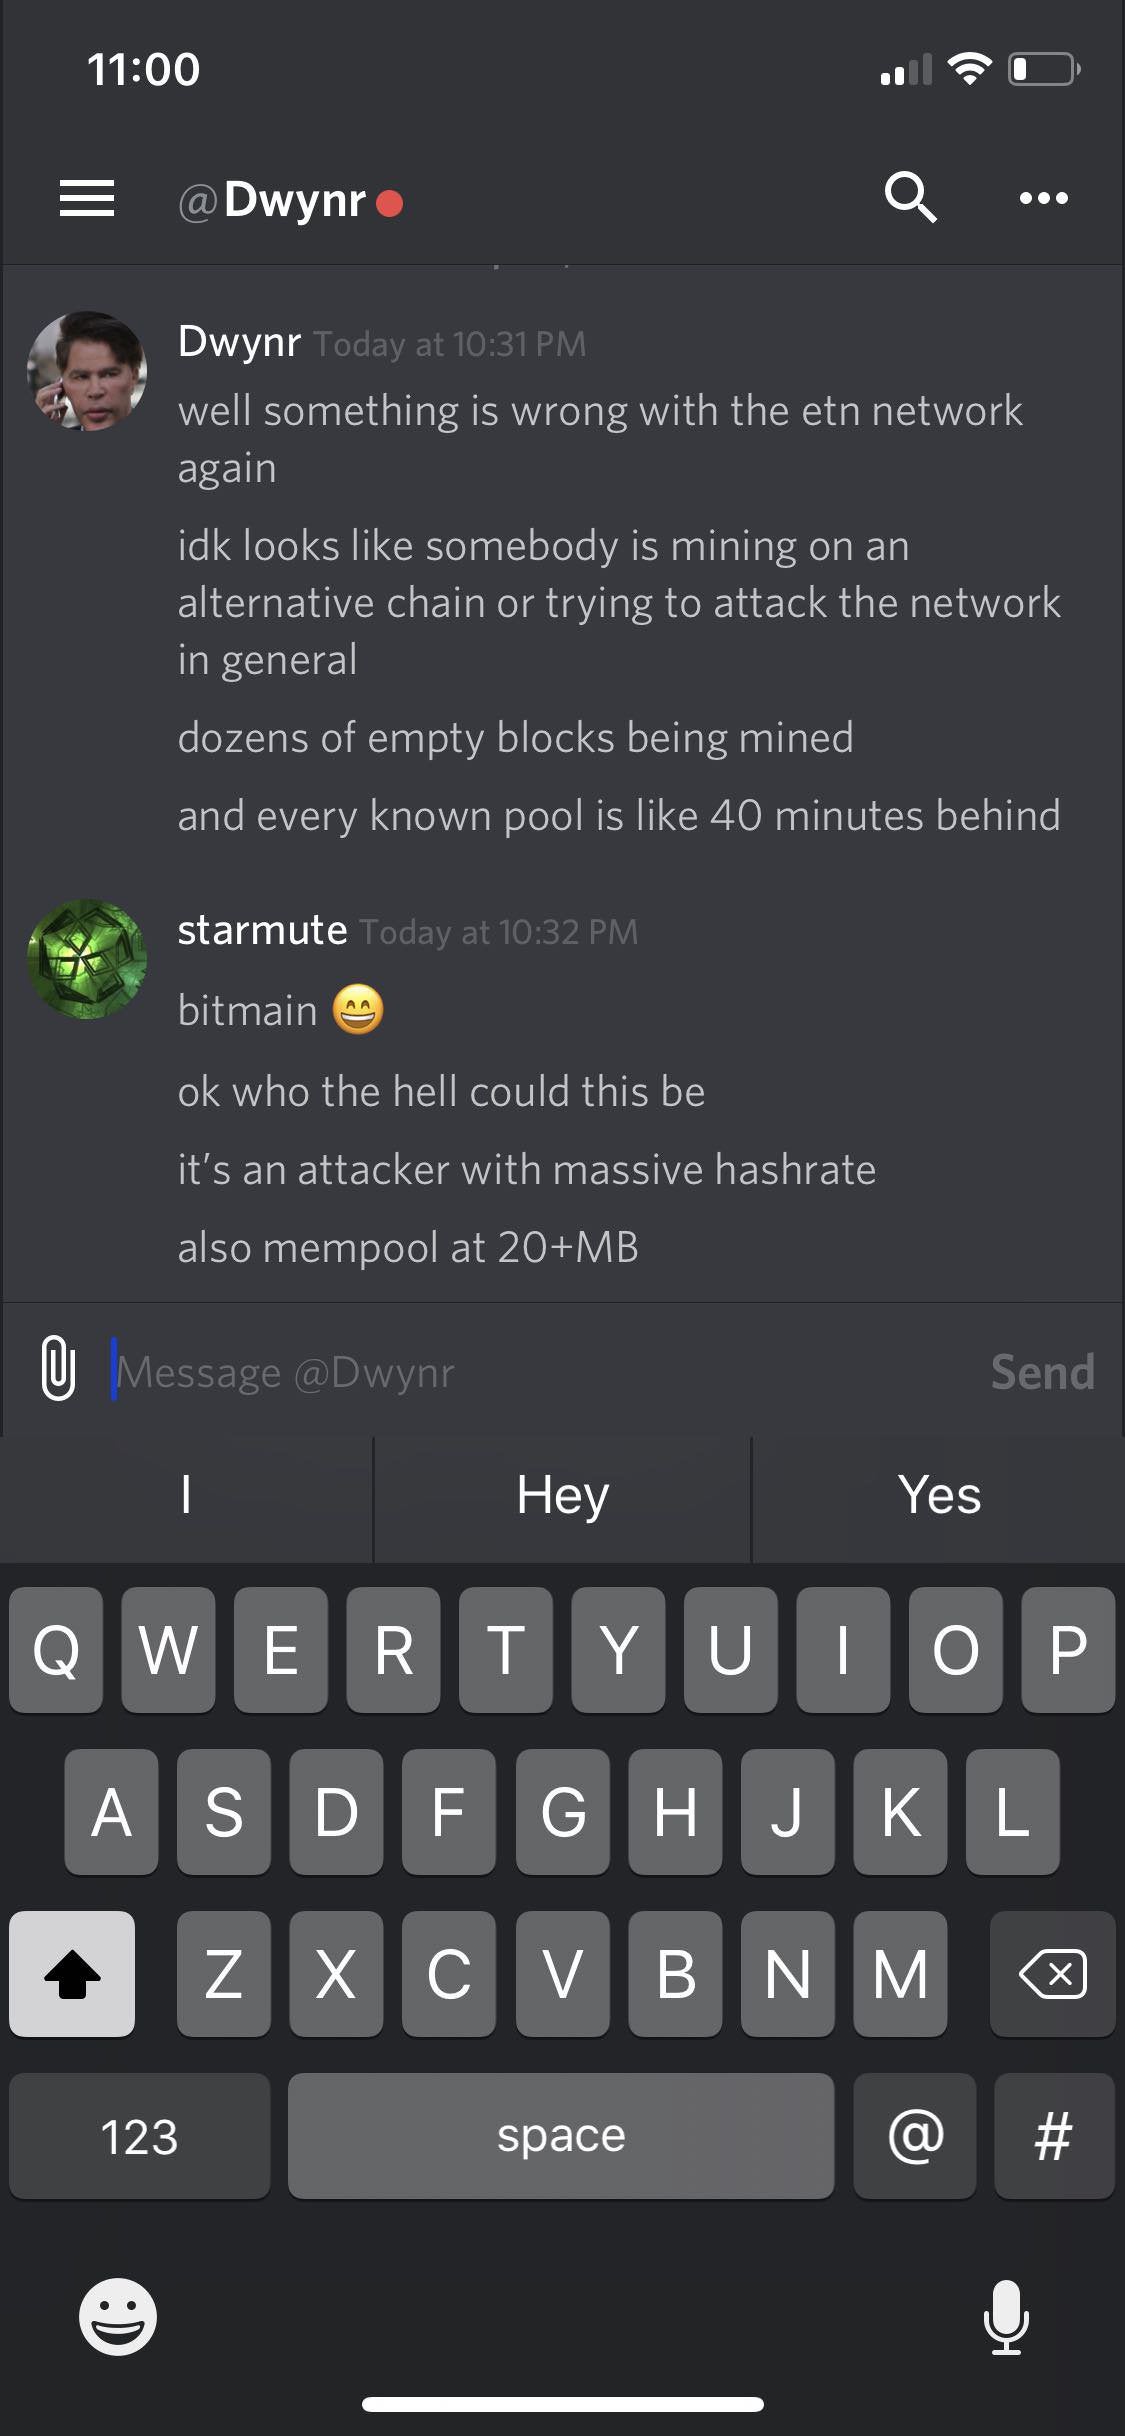Viewport: 1125px width, 2436px height.
Task: Select the "I" word suggestion
Action: (186, 1496)
